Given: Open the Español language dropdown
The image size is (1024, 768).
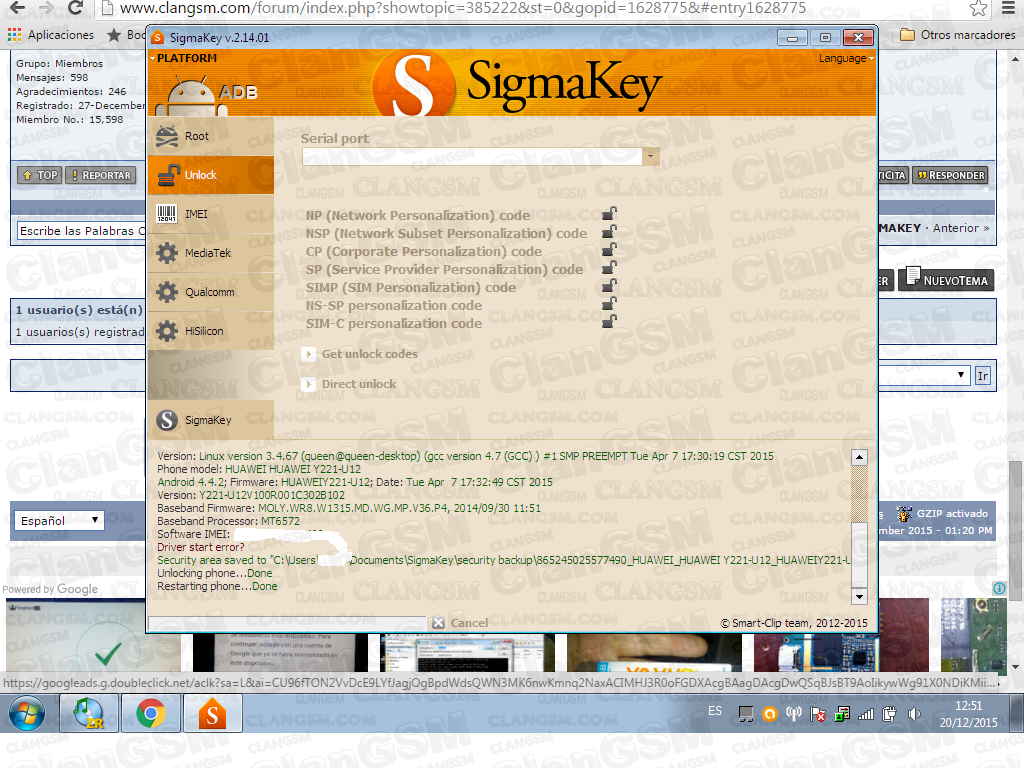Looking at the screenshot, I should tap(59, 520).
